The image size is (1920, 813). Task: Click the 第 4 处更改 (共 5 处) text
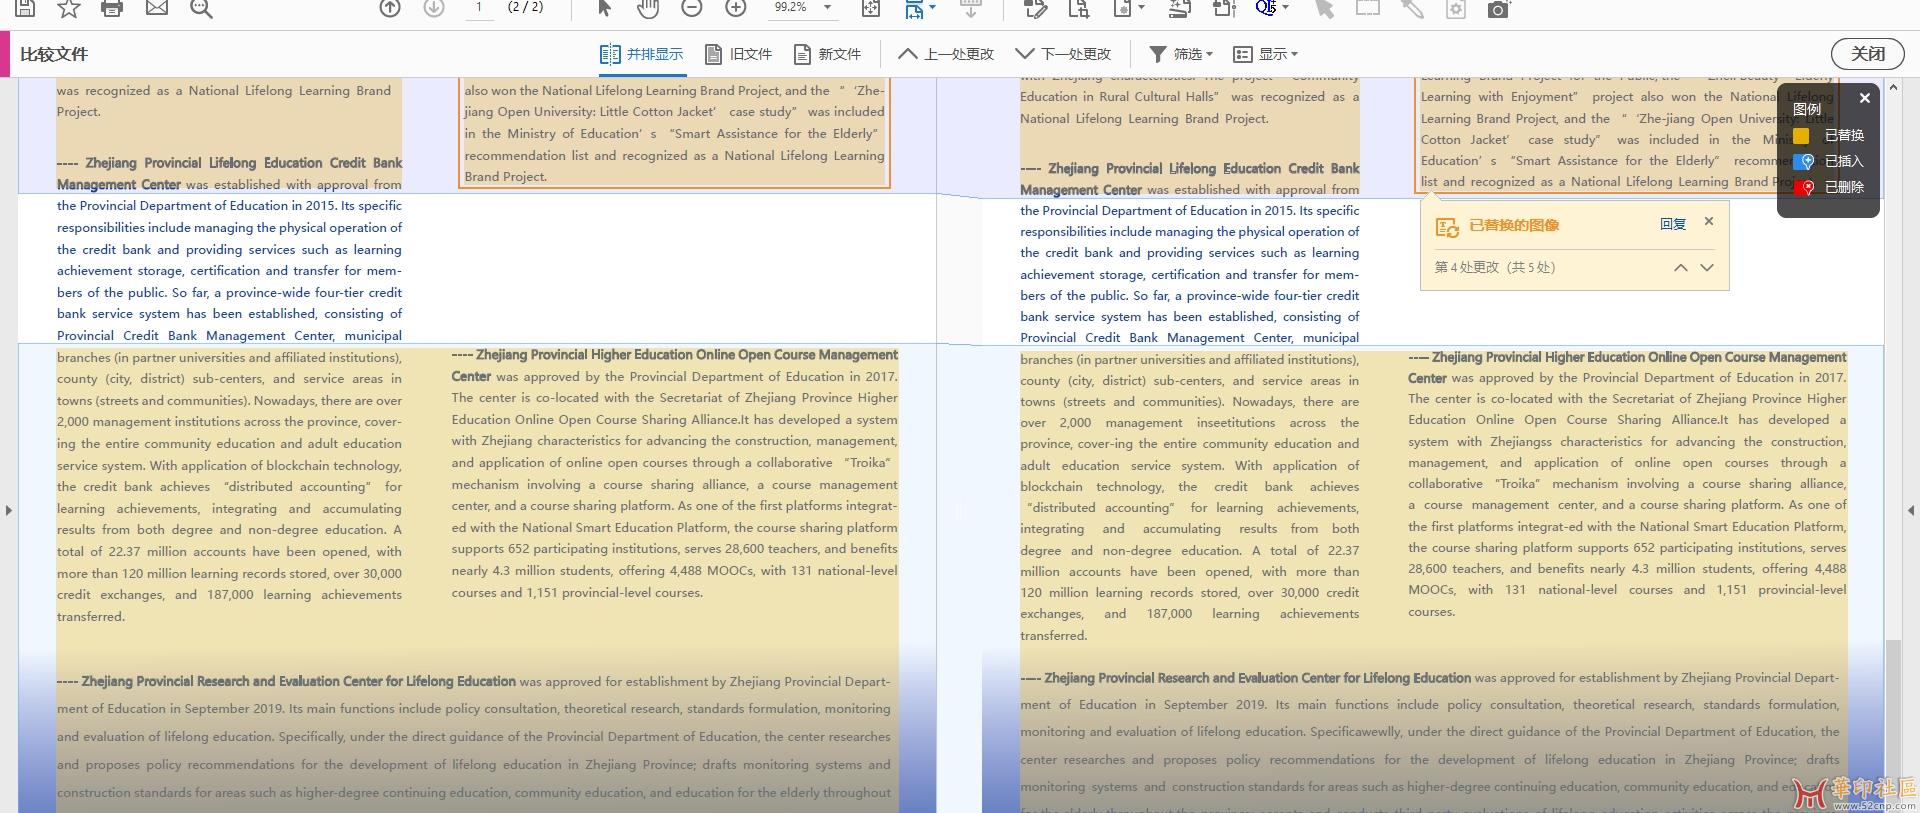[1494, 268]
